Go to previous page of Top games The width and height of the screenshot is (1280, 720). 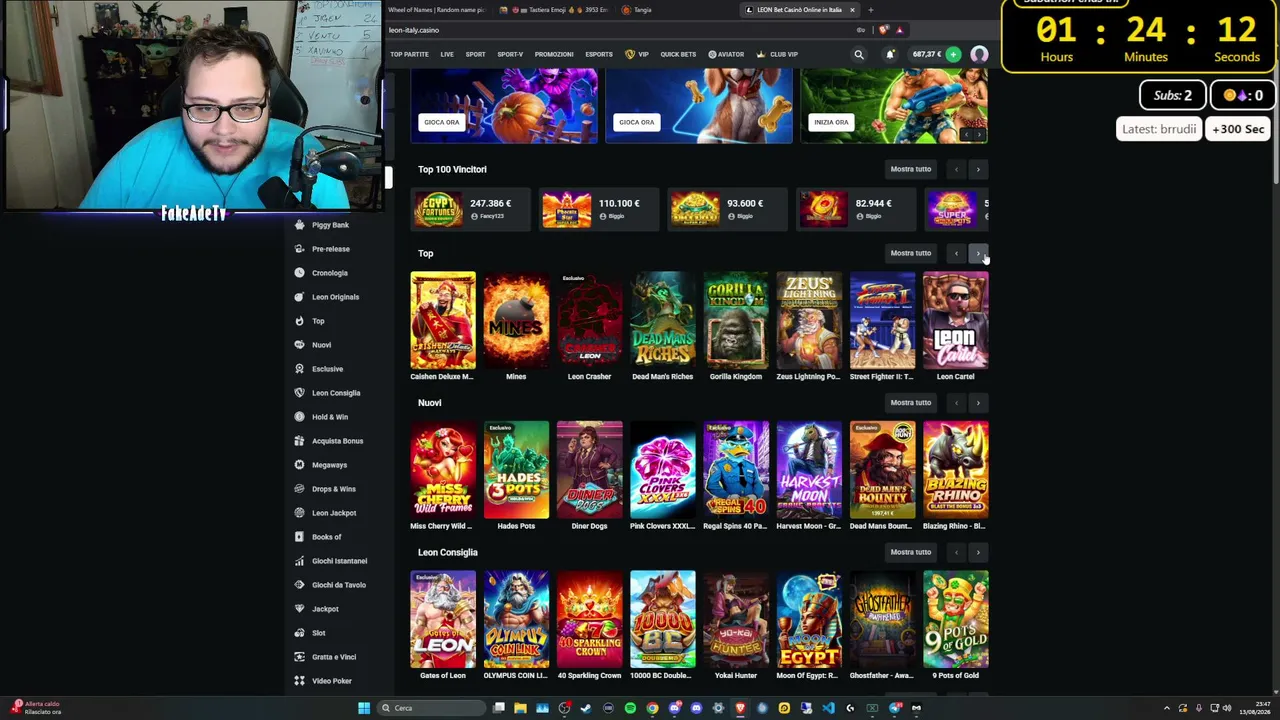(x=956, y=253)
